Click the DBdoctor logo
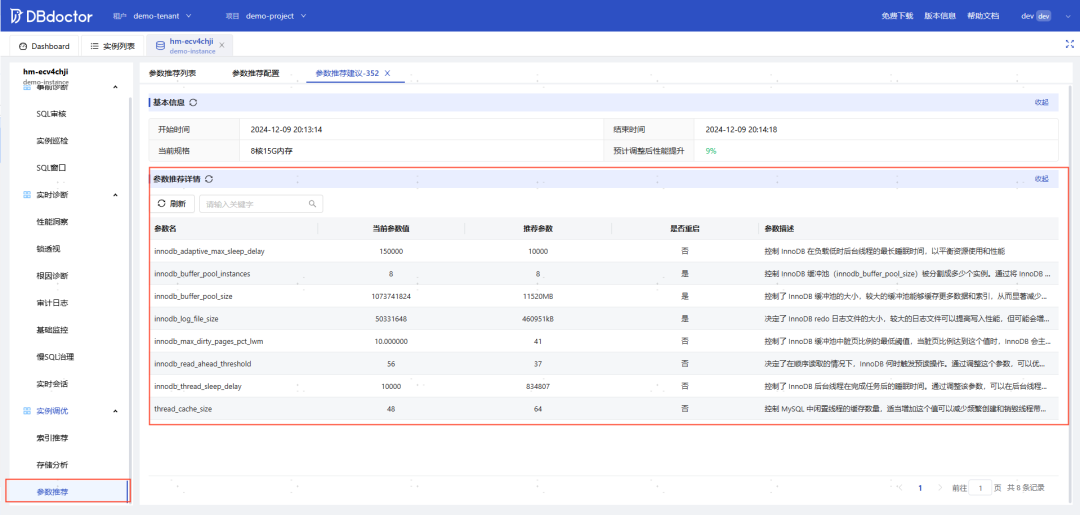Viewport: 1080px width, 515px height. [x=50, y=15]
